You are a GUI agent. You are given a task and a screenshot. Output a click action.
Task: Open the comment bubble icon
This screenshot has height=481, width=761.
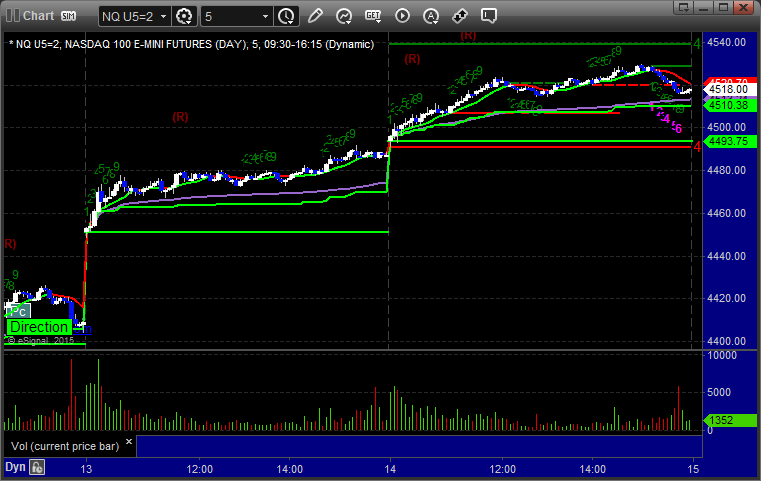(x=489, y=16)
